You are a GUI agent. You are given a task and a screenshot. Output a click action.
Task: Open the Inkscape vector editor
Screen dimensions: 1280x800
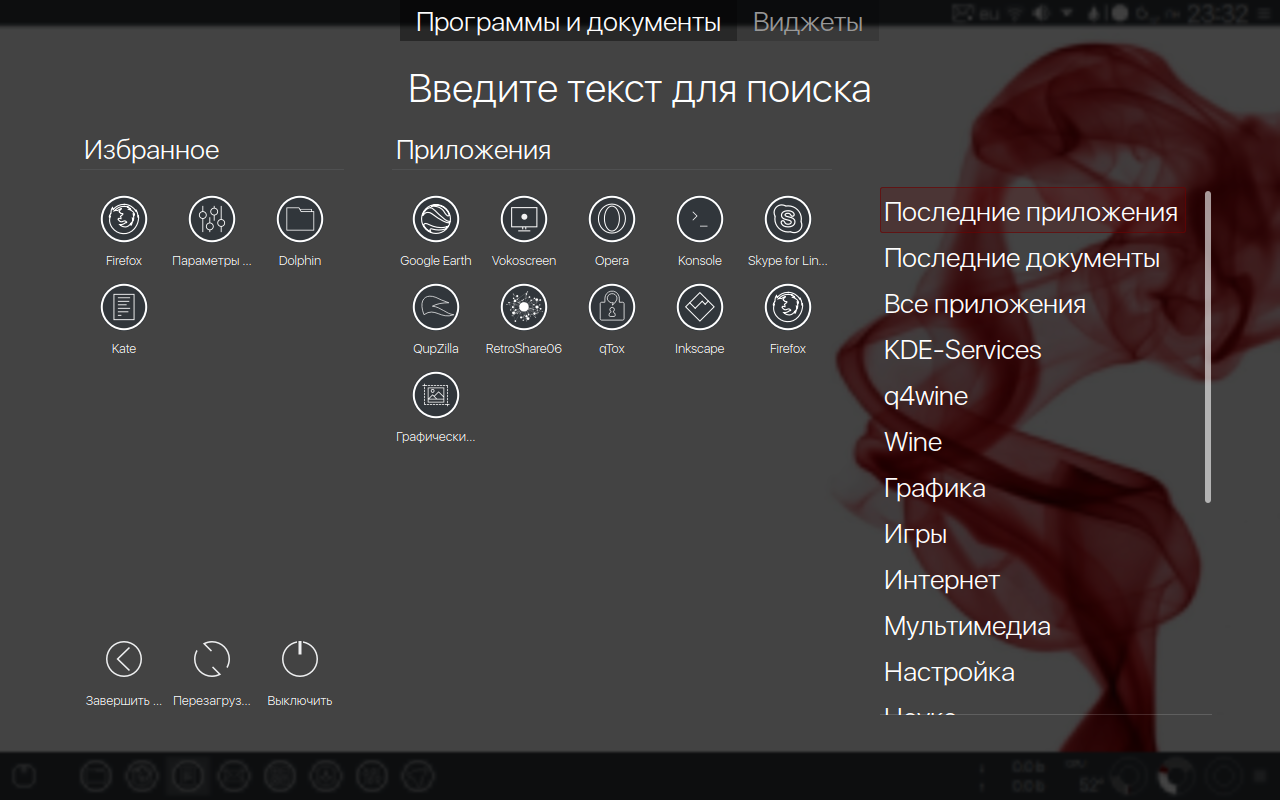[700, 307]
